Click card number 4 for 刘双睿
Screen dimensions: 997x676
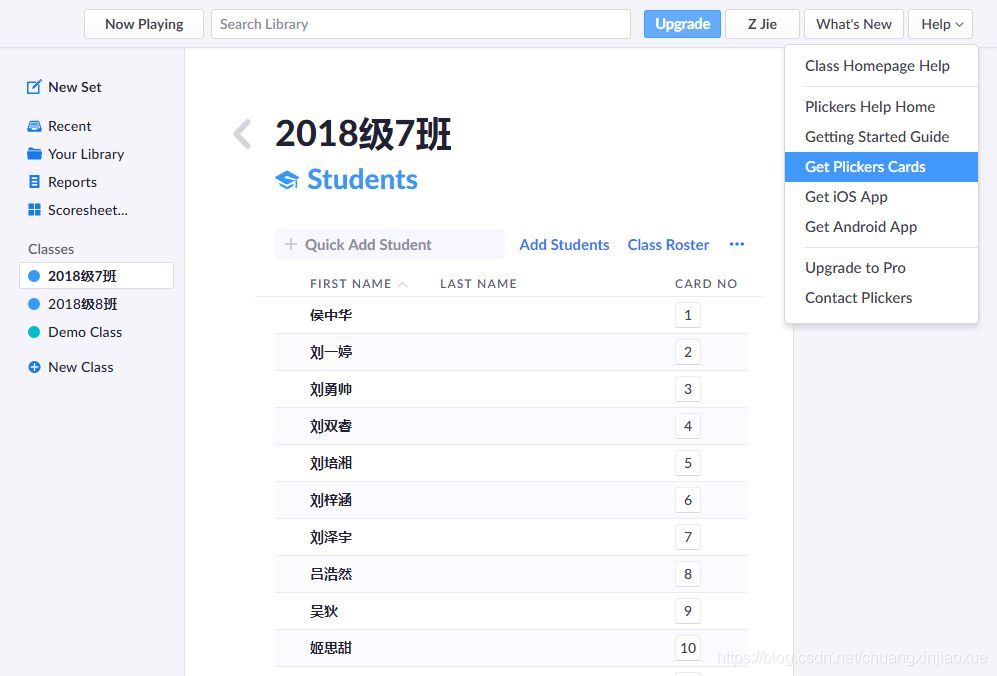[687, 426]
